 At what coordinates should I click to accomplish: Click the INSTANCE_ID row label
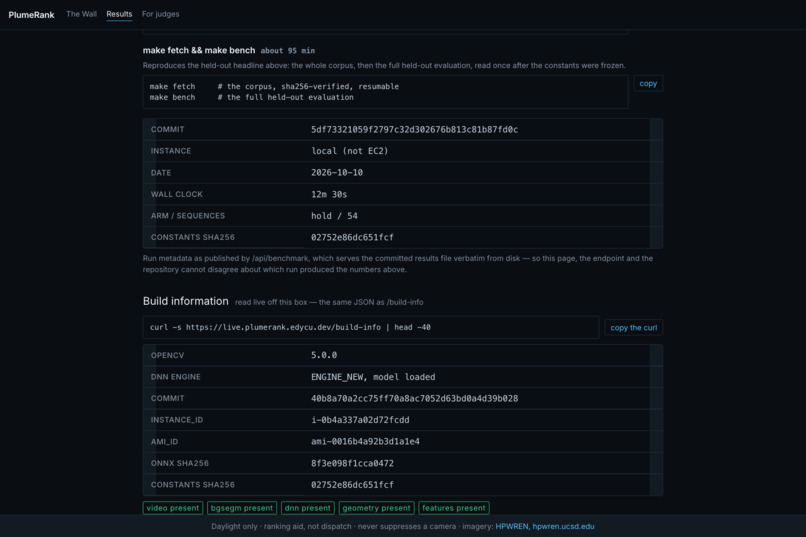177,420
